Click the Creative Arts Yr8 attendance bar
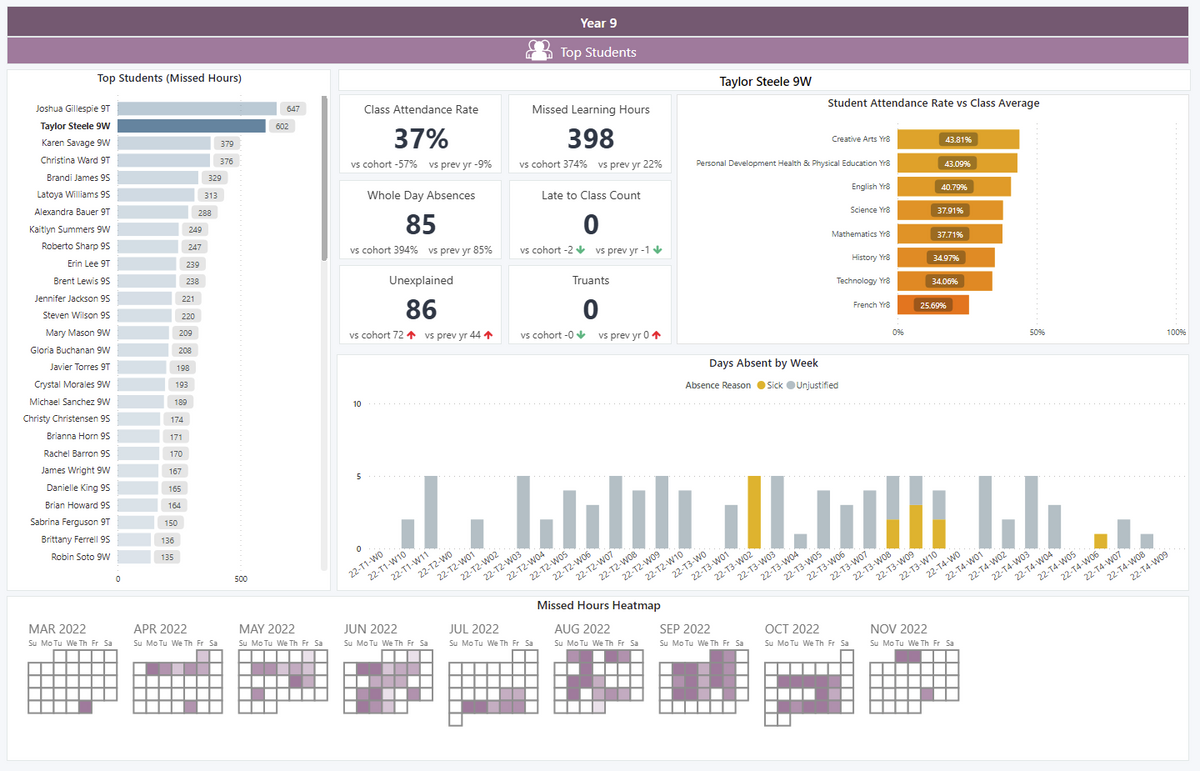 point(957,140)
